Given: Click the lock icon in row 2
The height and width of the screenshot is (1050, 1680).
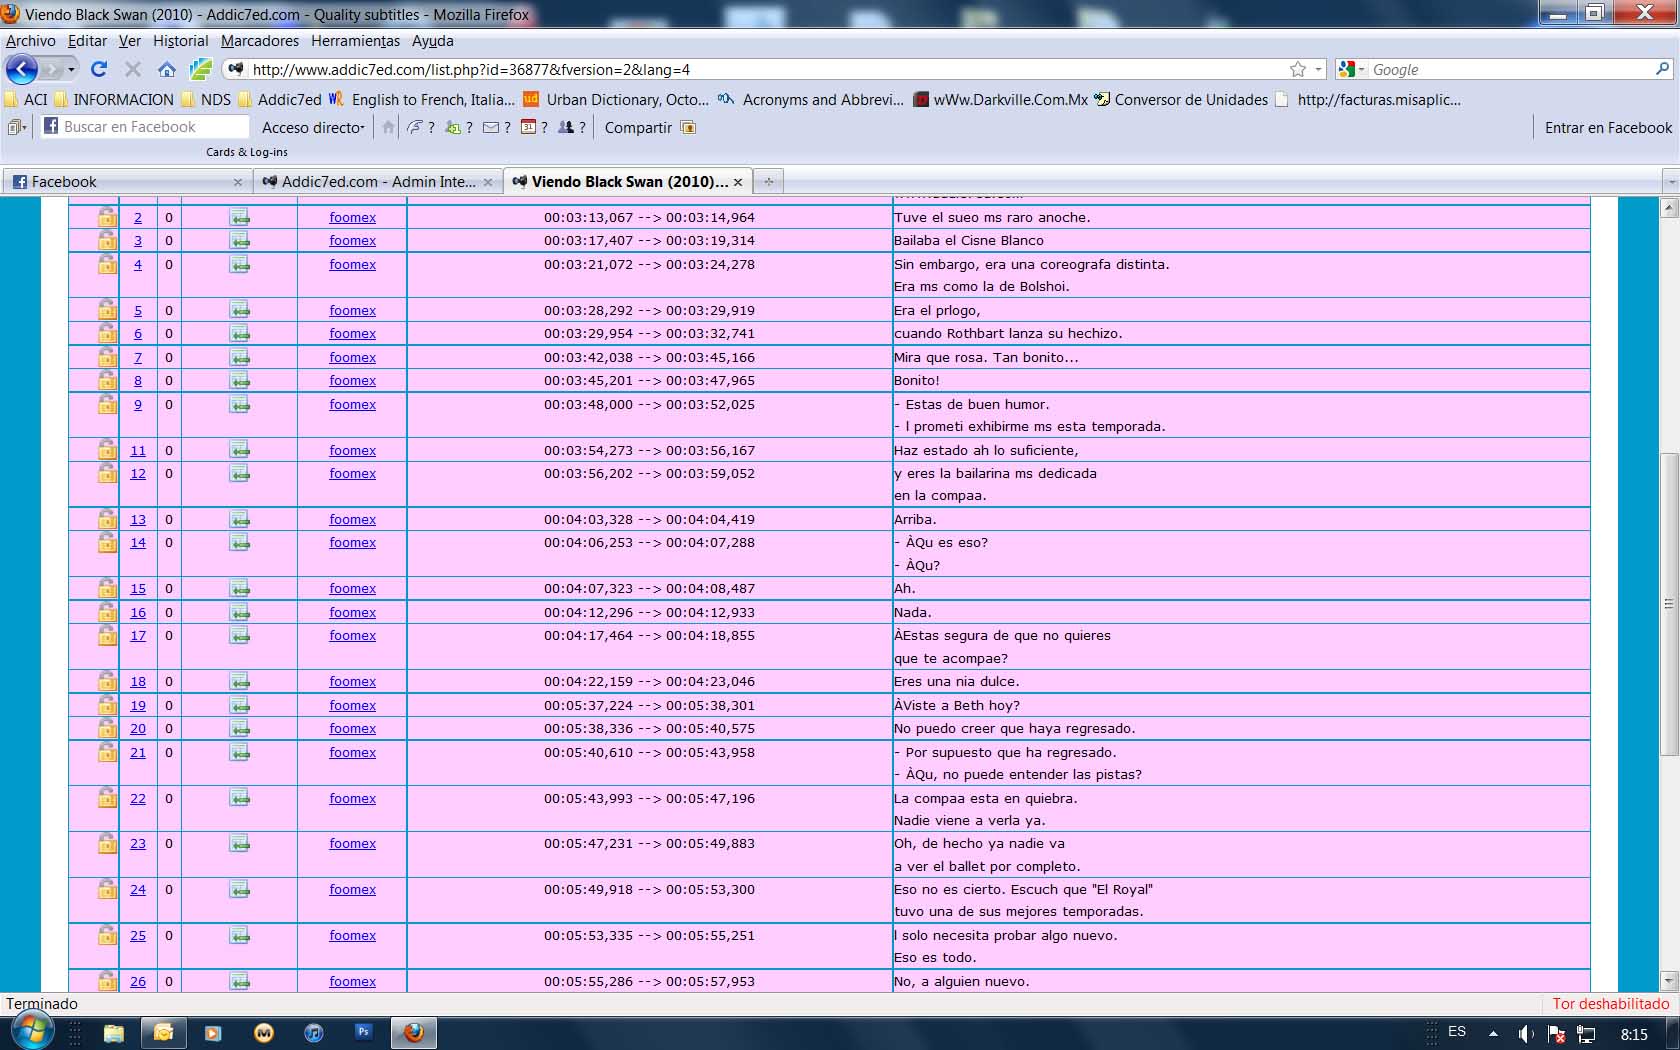Looking at the screenshot, I should pos(107,217).
